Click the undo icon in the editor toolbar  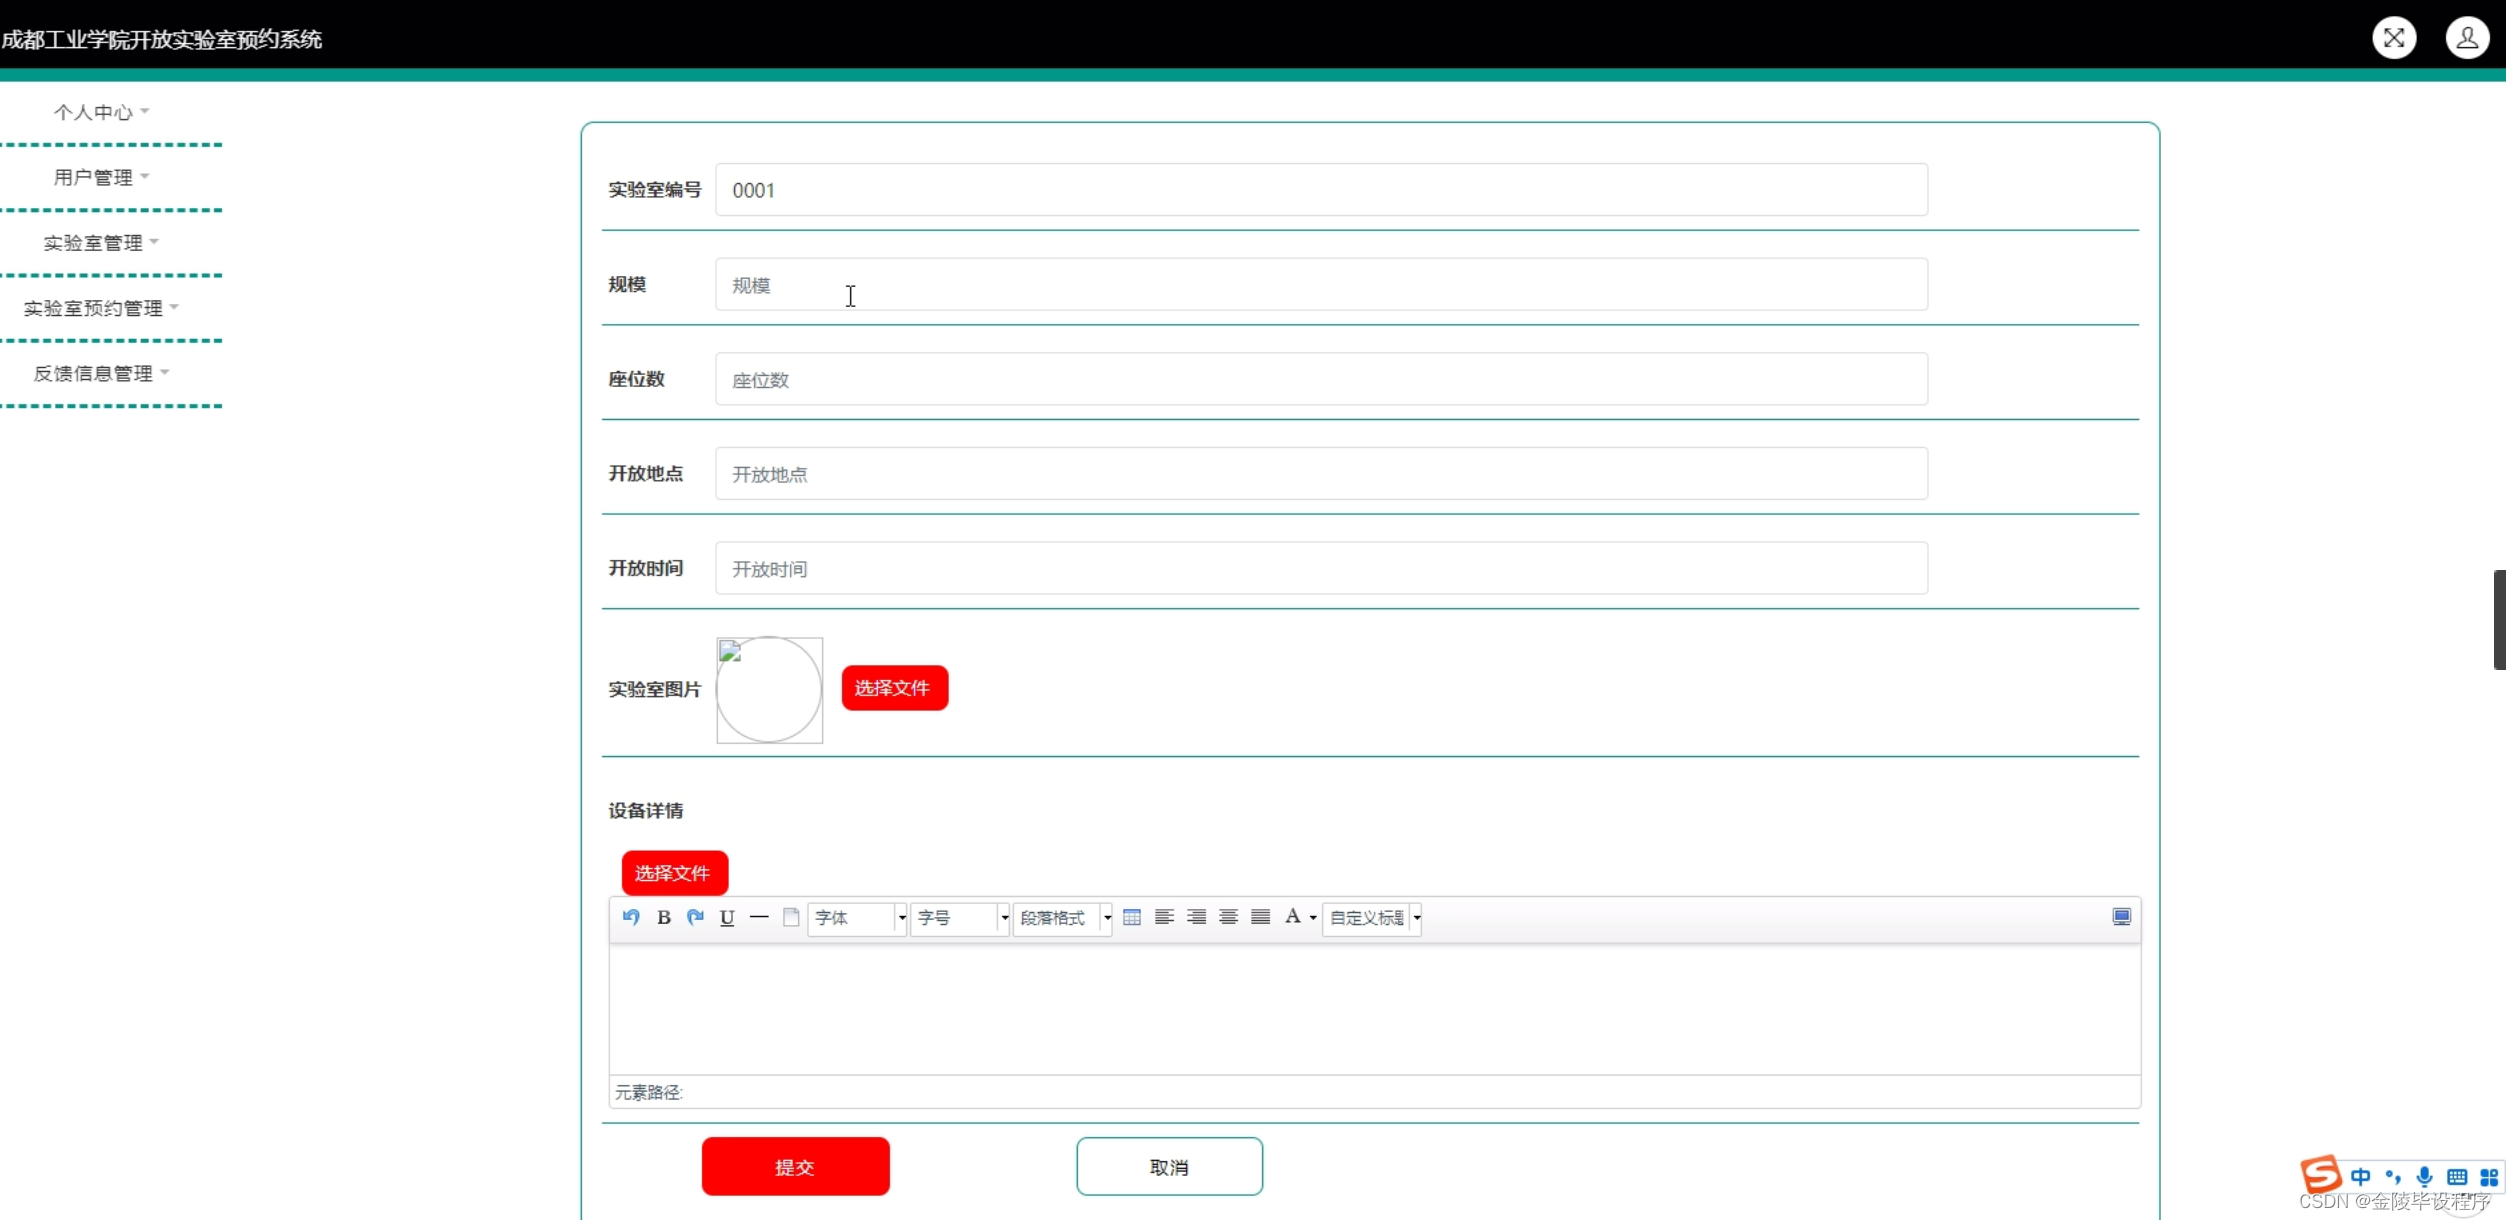(631, 917)
